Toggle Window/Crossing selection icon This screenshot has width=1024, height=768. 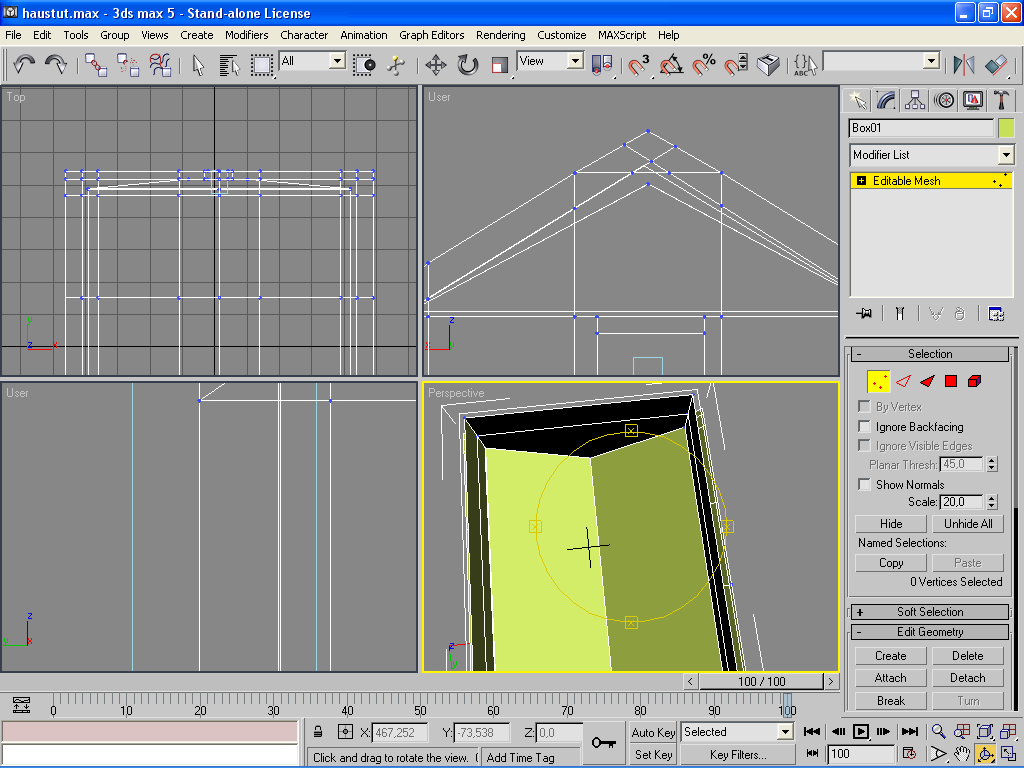pos(364,65)
